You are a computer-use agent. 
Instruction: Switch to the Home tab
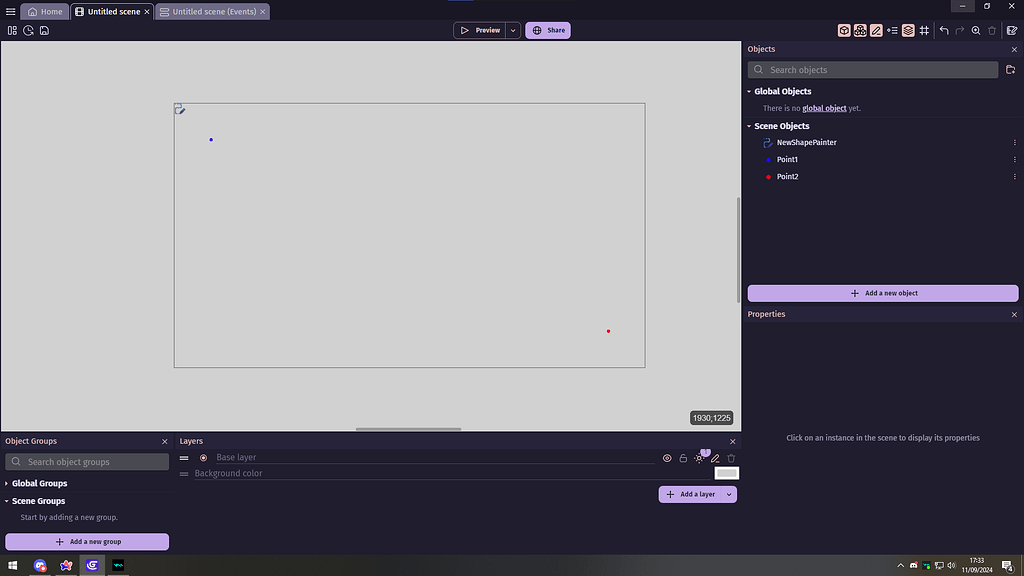coord(45,12)
